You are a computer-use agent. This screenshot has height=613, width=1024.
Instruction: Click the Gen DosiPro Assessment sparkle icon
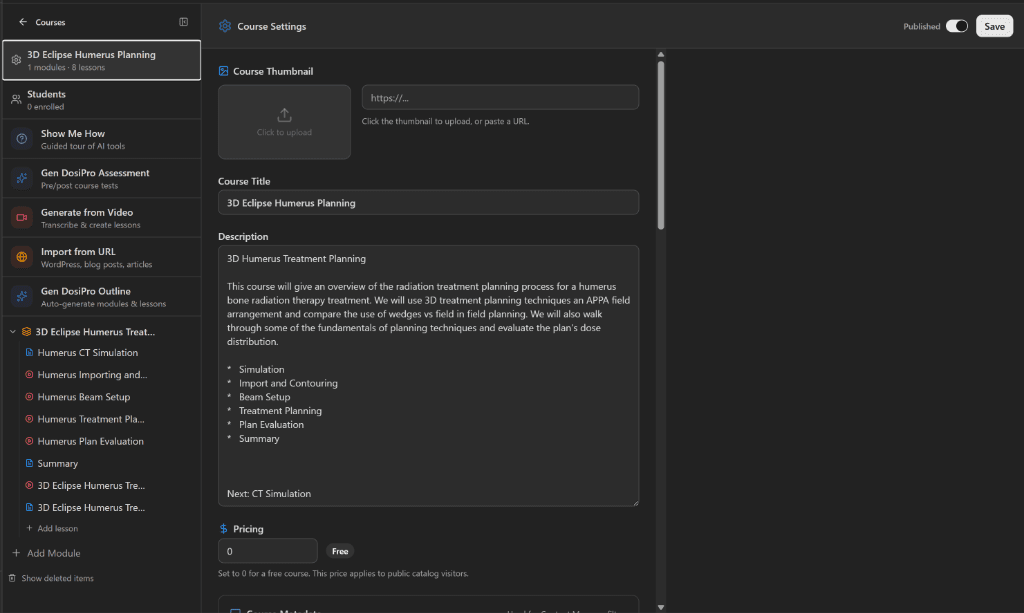(22, 178)
